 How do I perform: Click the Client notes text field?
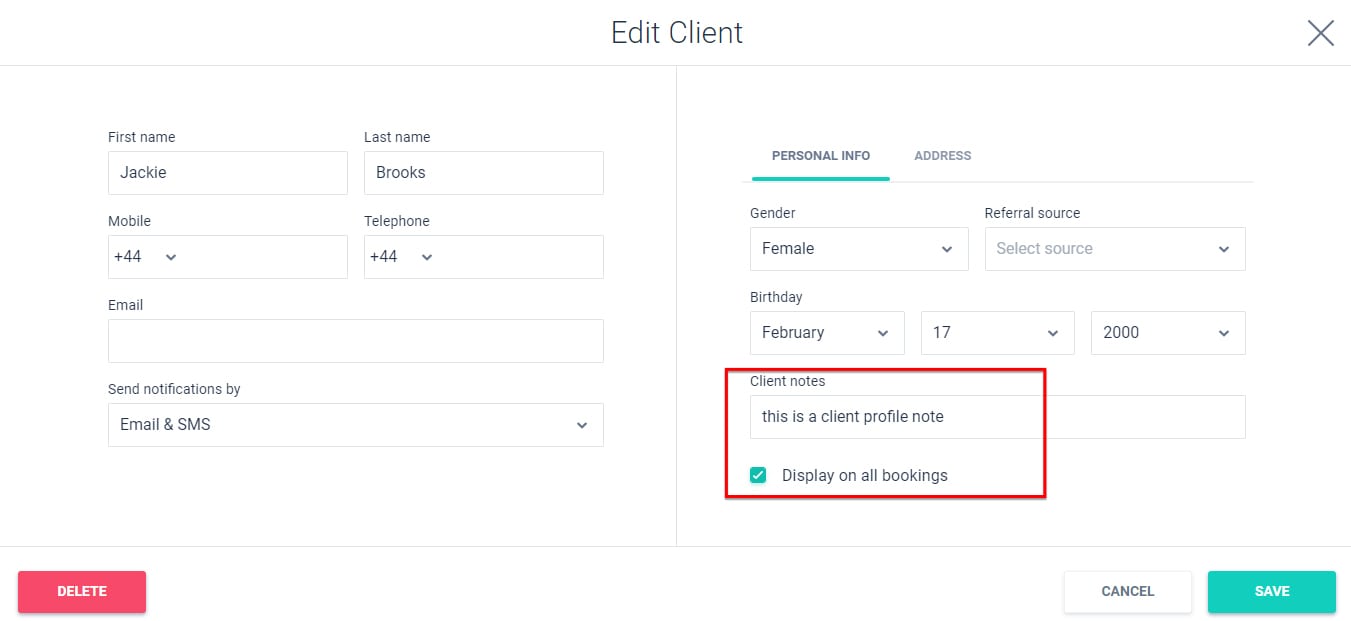click(998, 417)
